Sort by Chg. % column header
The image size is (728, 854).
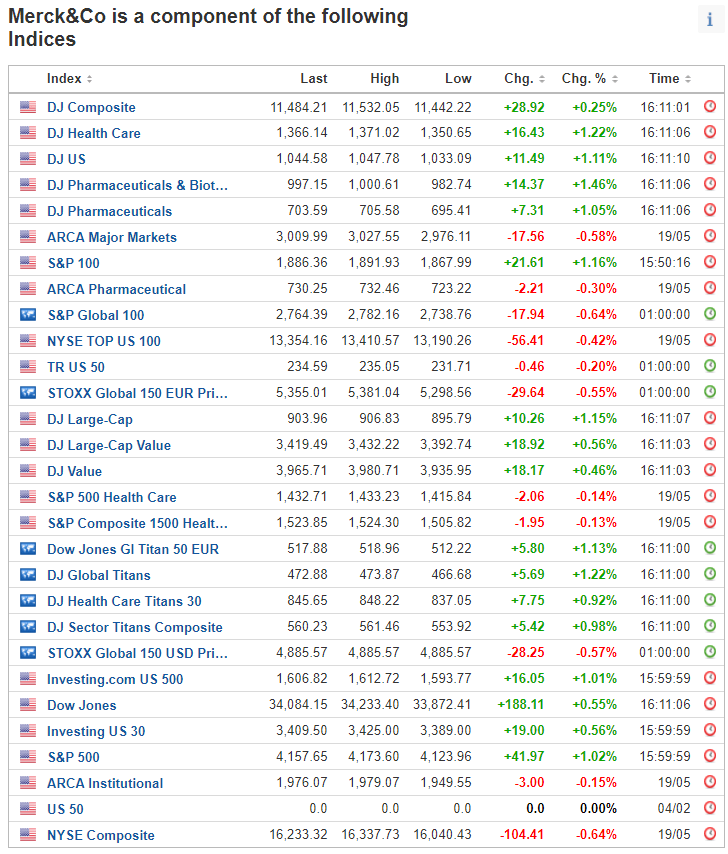click(x=589, y=79)
